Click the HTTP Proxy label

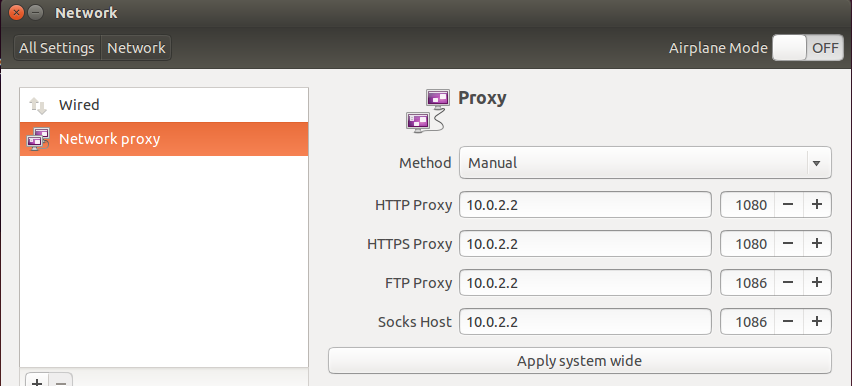click(414, 205)
